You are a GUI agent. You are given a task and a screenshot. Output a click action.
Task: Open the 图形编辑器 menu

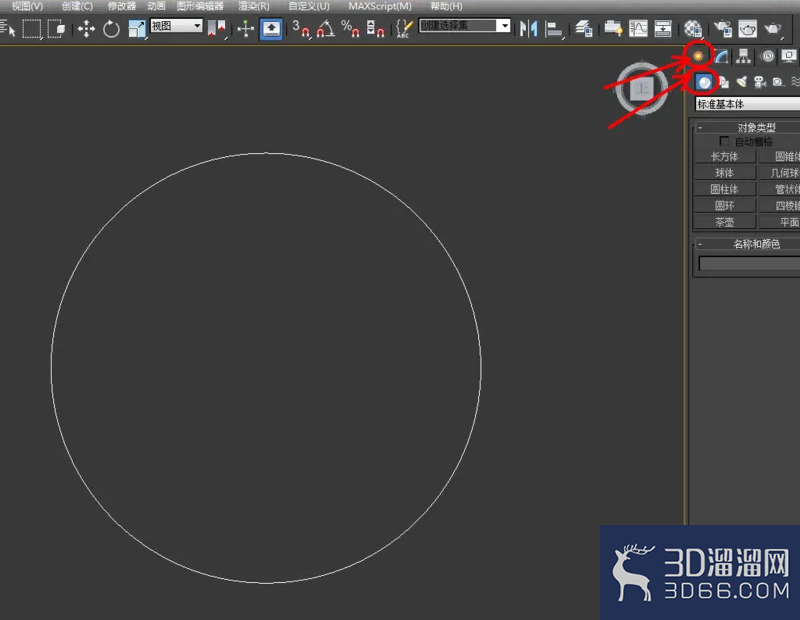point(200,6)
